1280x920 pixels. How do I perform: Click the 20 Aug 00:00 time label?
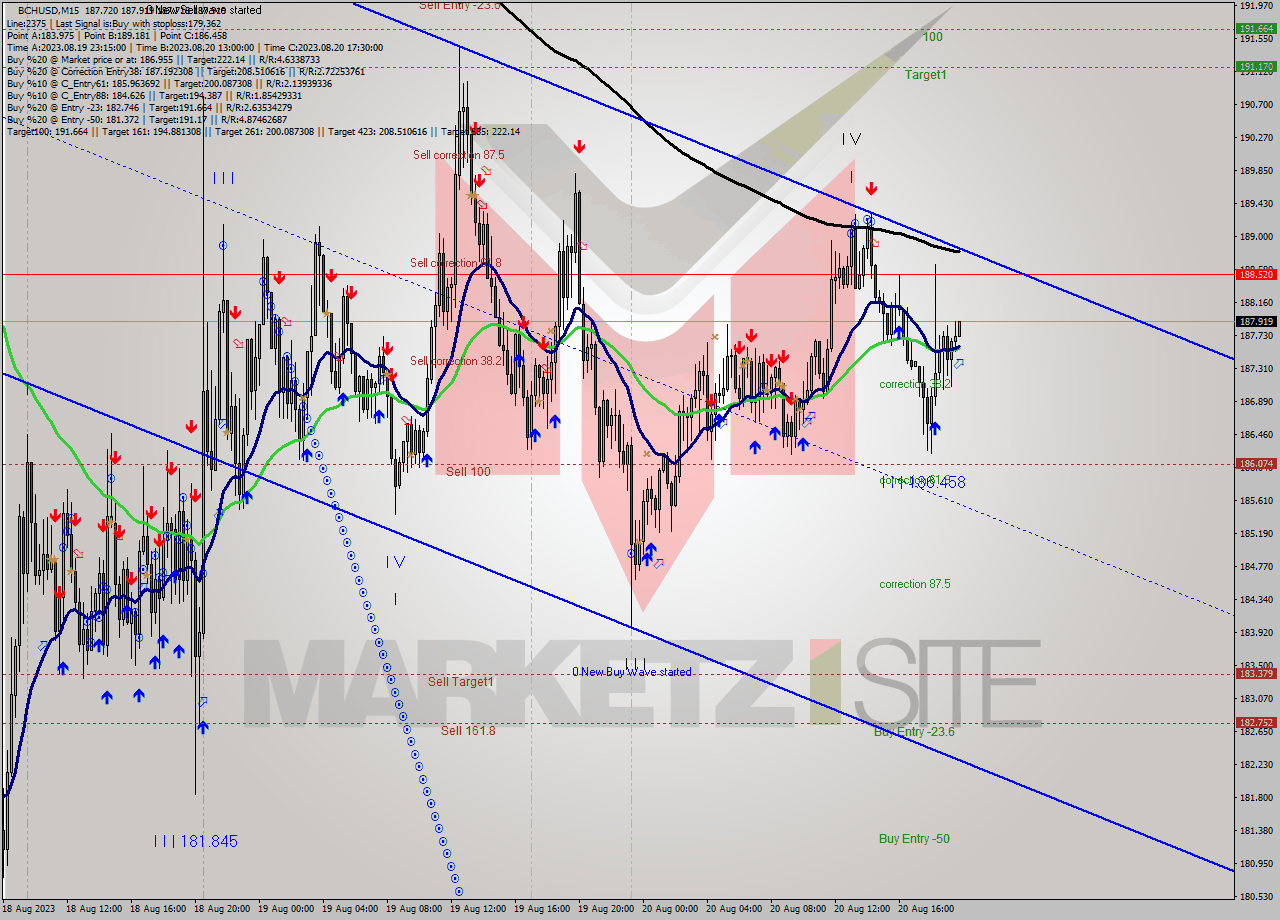coord(668,909)
